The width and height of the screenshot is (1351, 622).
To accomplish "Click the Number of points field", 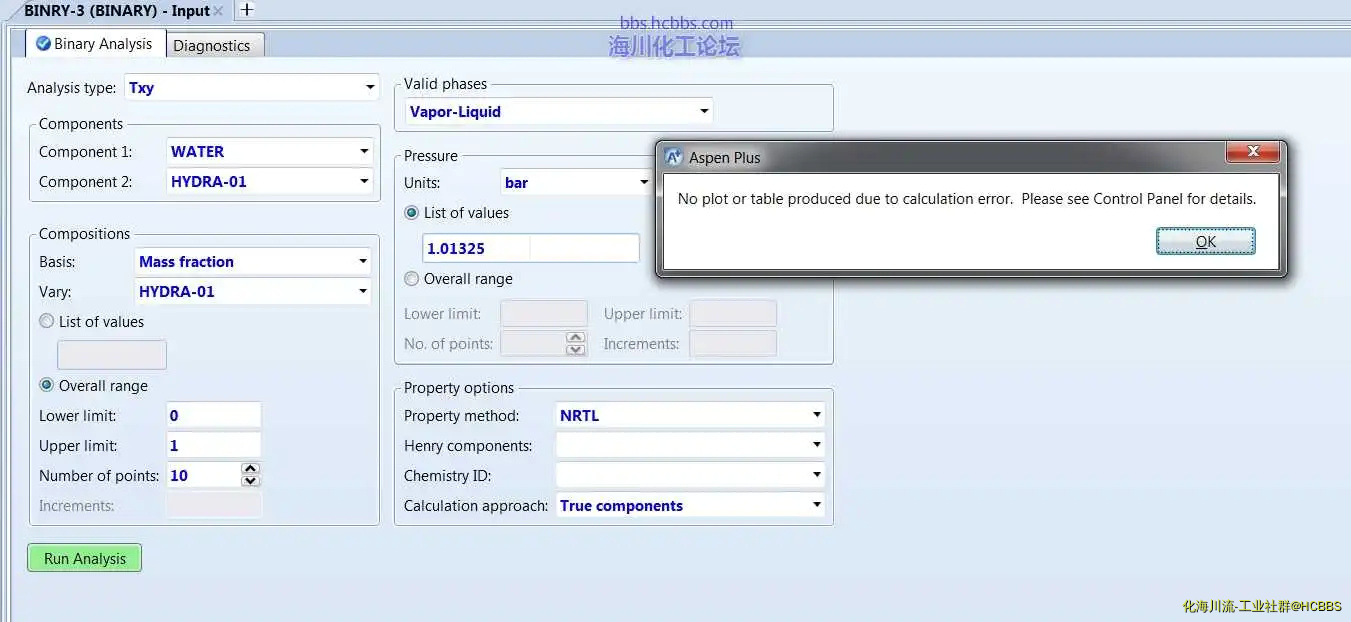I will (204, 476).
